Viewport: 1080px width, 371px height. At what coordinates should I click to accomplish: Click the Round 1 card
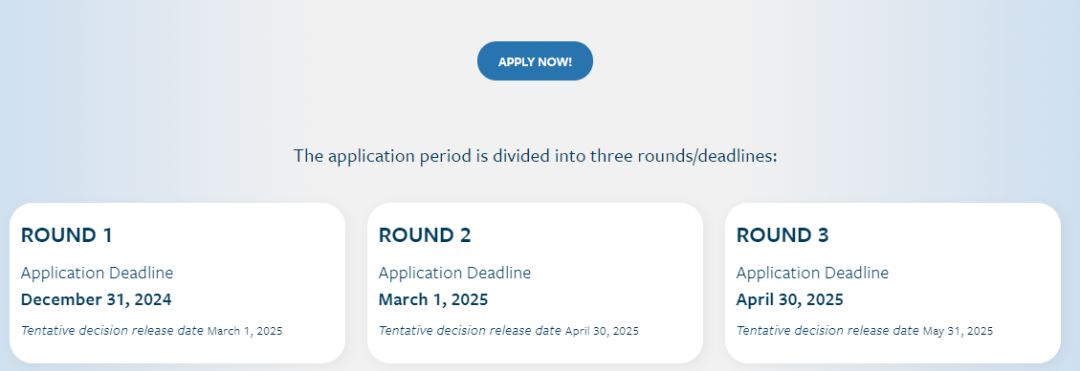(x=177, y=283)
